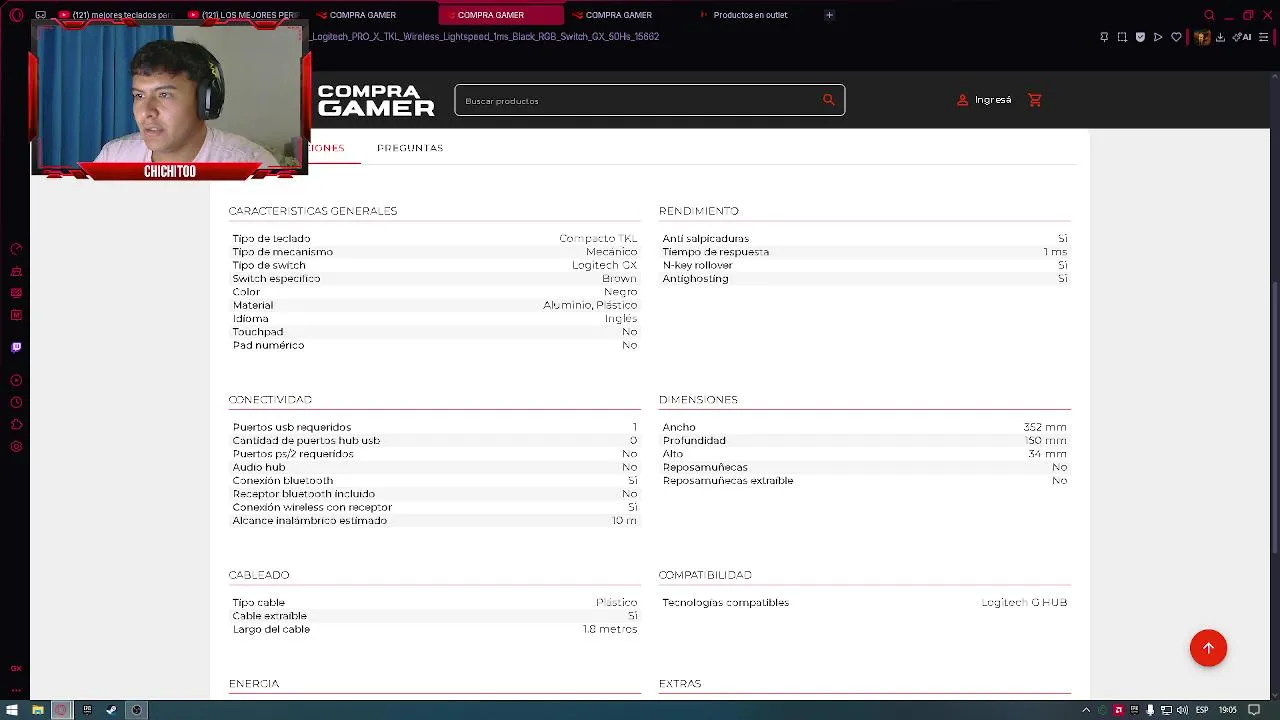The image size is (1280, 720).
Task: Click the 'Logitech G HUB' compatibility value
Action: [x=1024, y=603]
